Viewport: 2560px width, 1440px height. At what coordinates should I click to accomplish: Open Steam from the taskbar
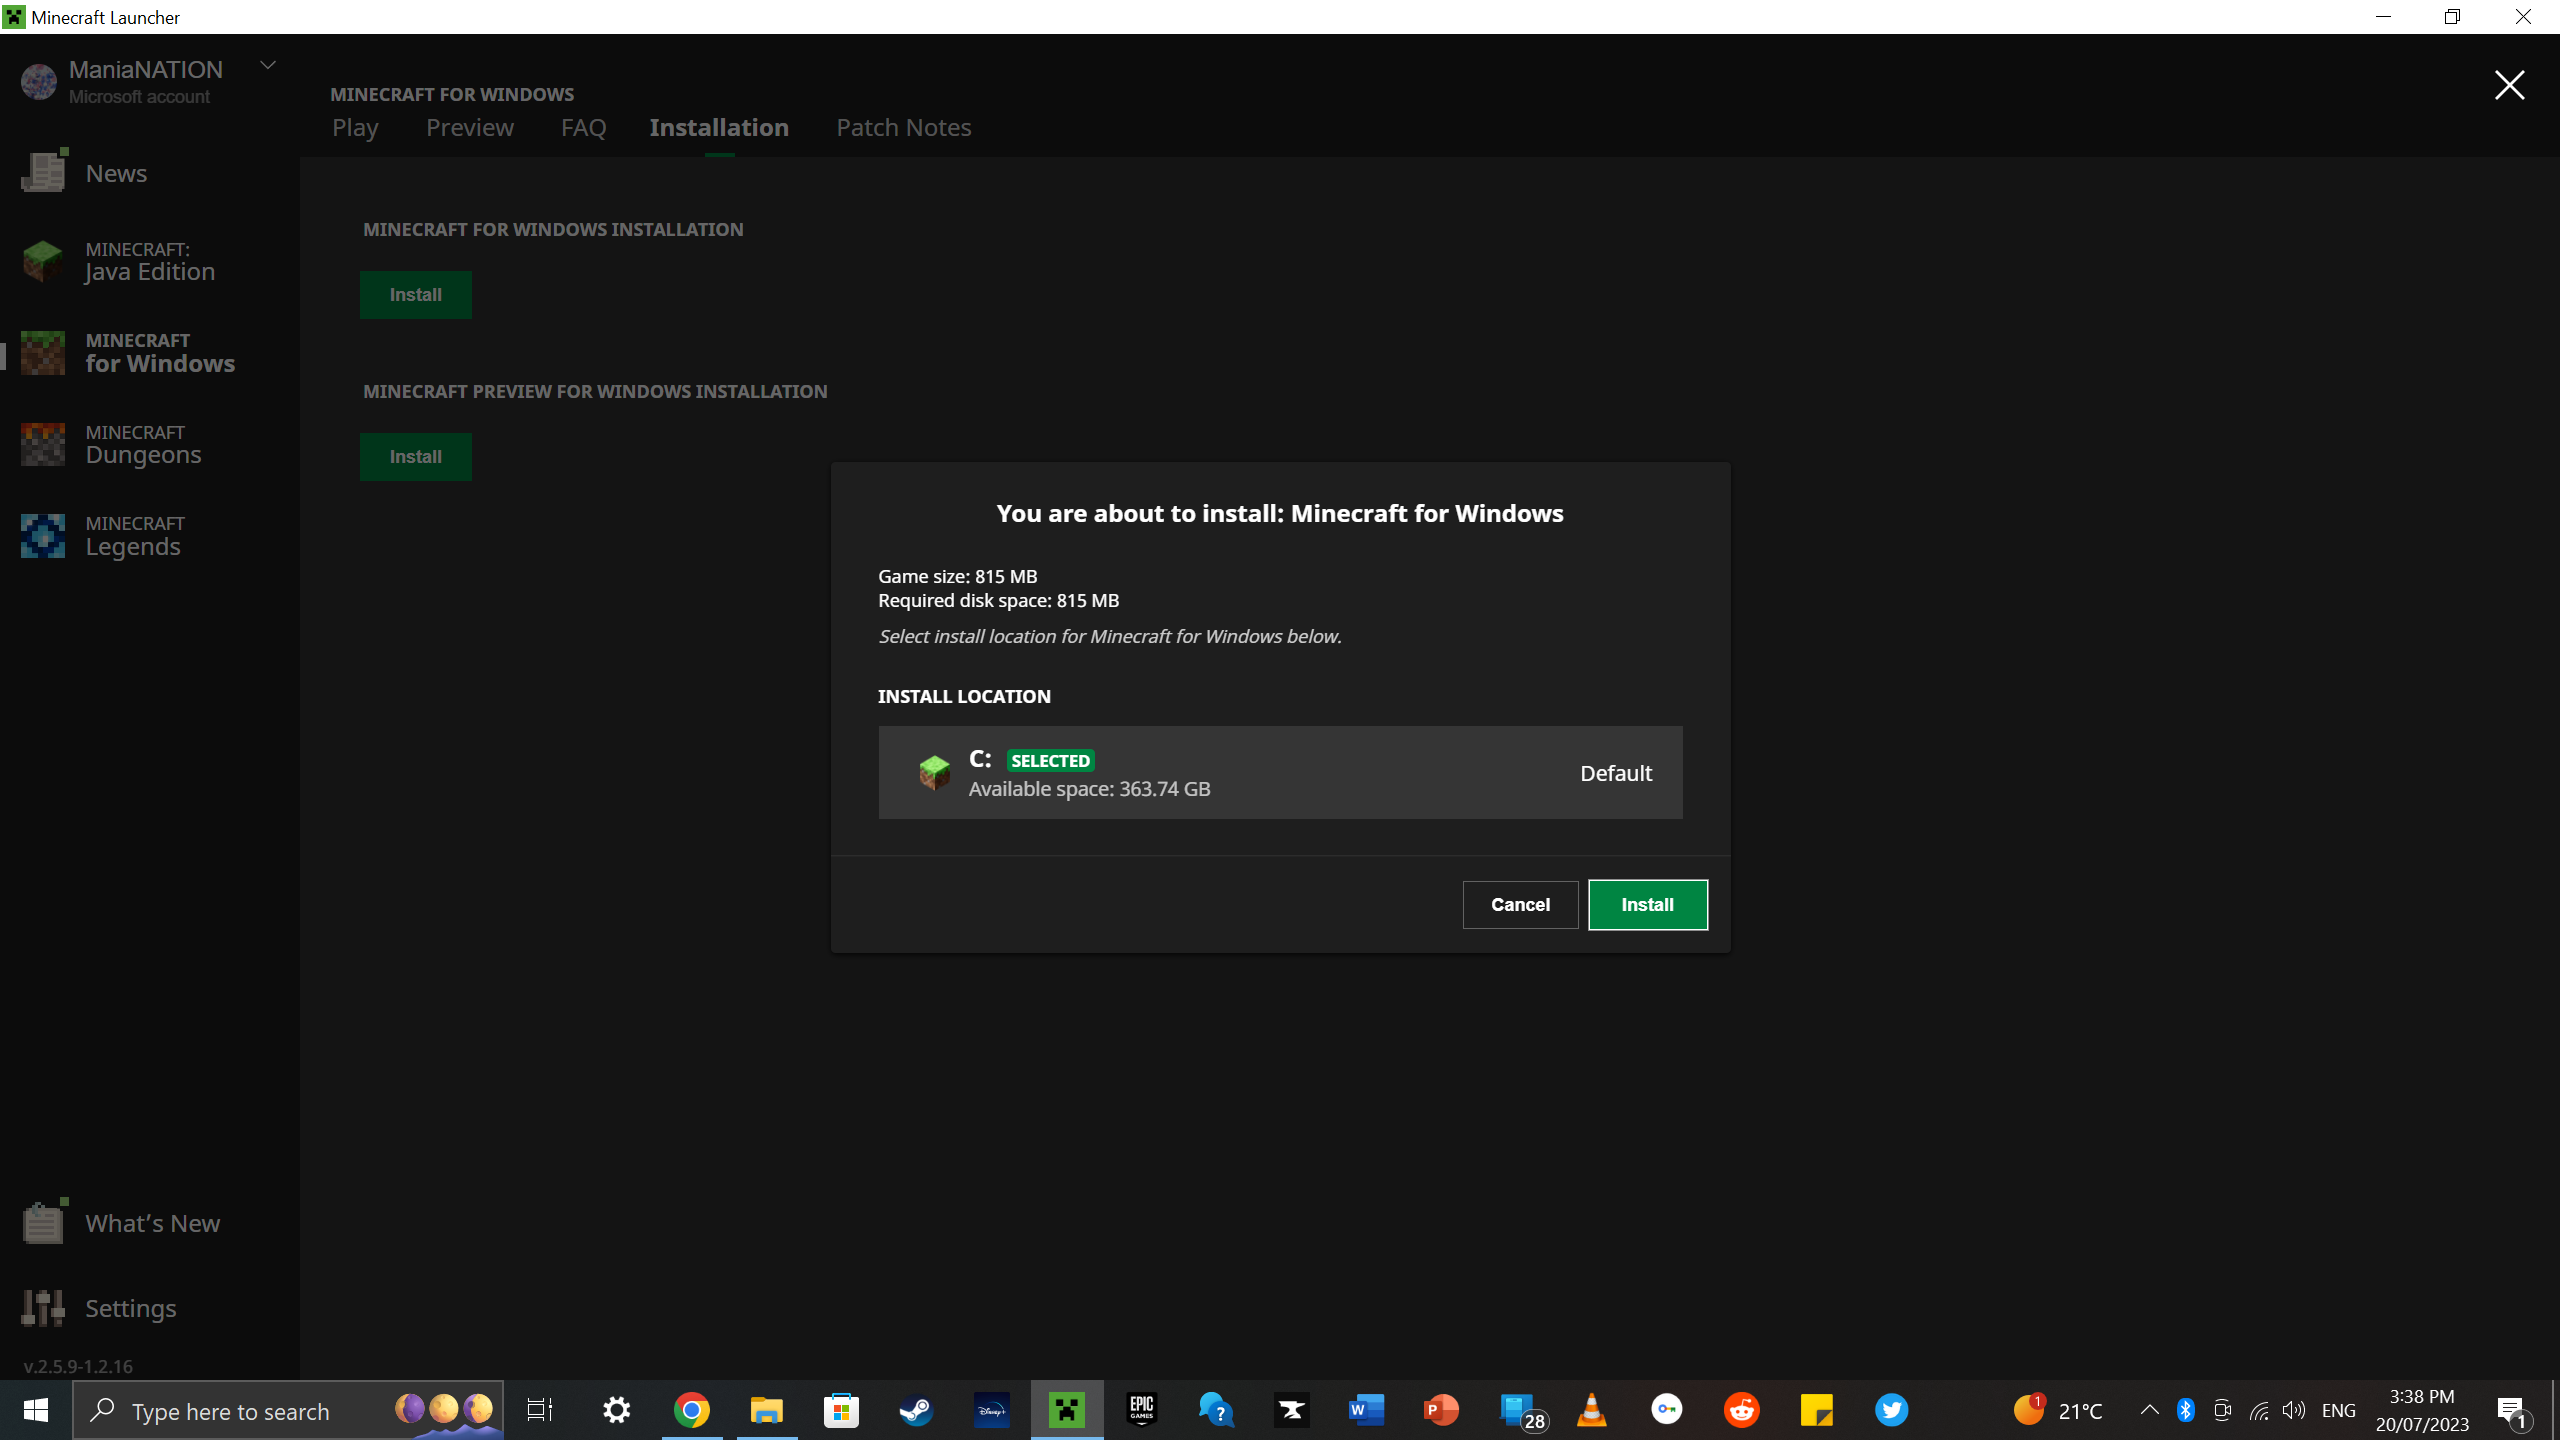916,1410
